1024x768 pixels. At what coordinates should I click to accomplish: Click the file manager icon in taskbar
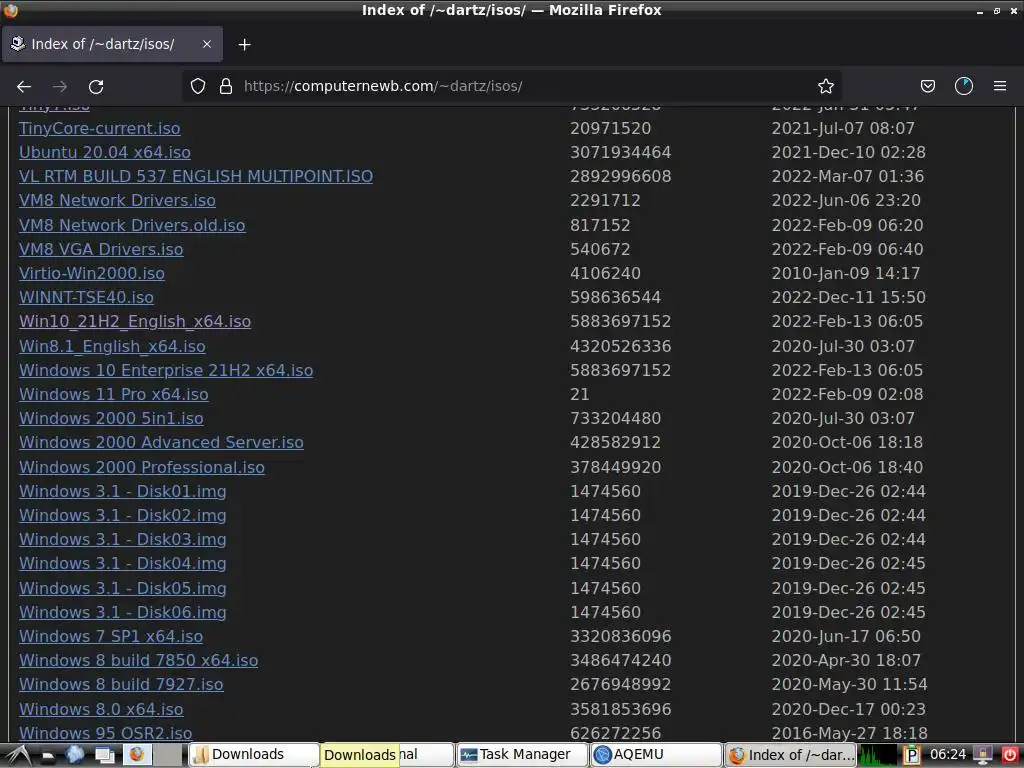pyautogui.click(x=48, y=756)
